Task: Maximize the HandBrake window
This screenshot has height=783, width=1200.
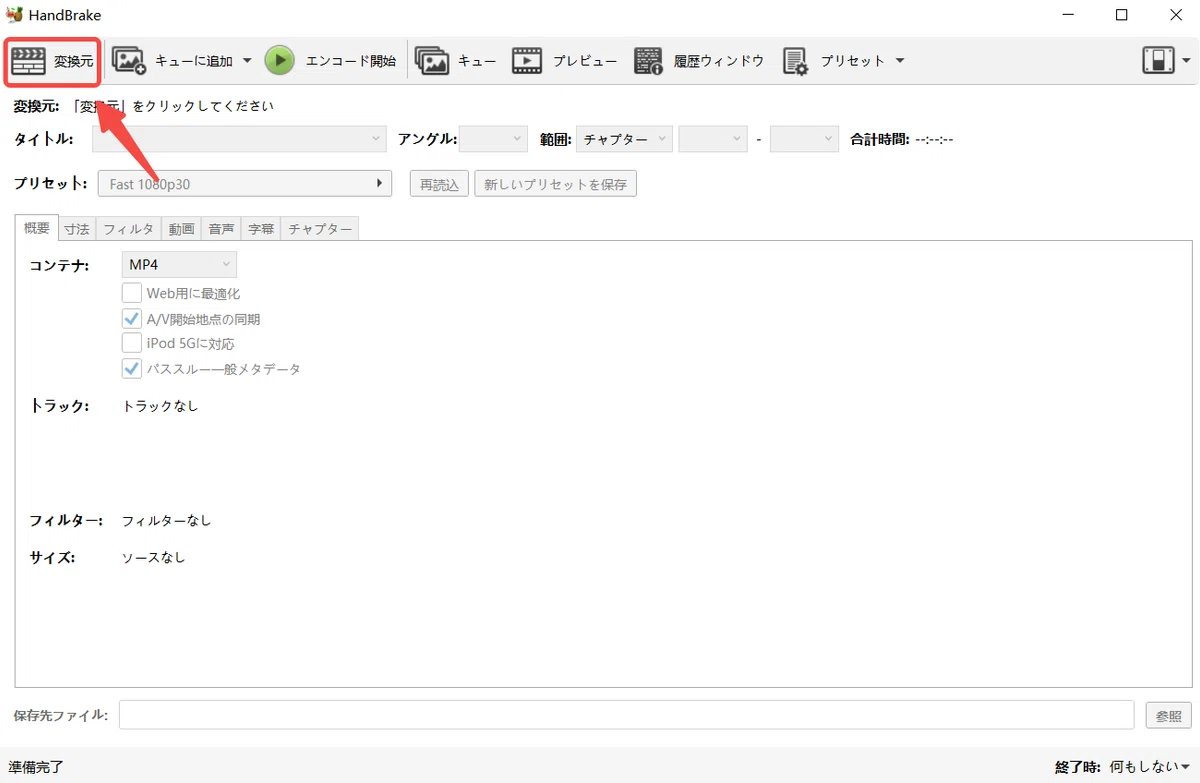Action: pyautogui.click(x=1122, y=15)
